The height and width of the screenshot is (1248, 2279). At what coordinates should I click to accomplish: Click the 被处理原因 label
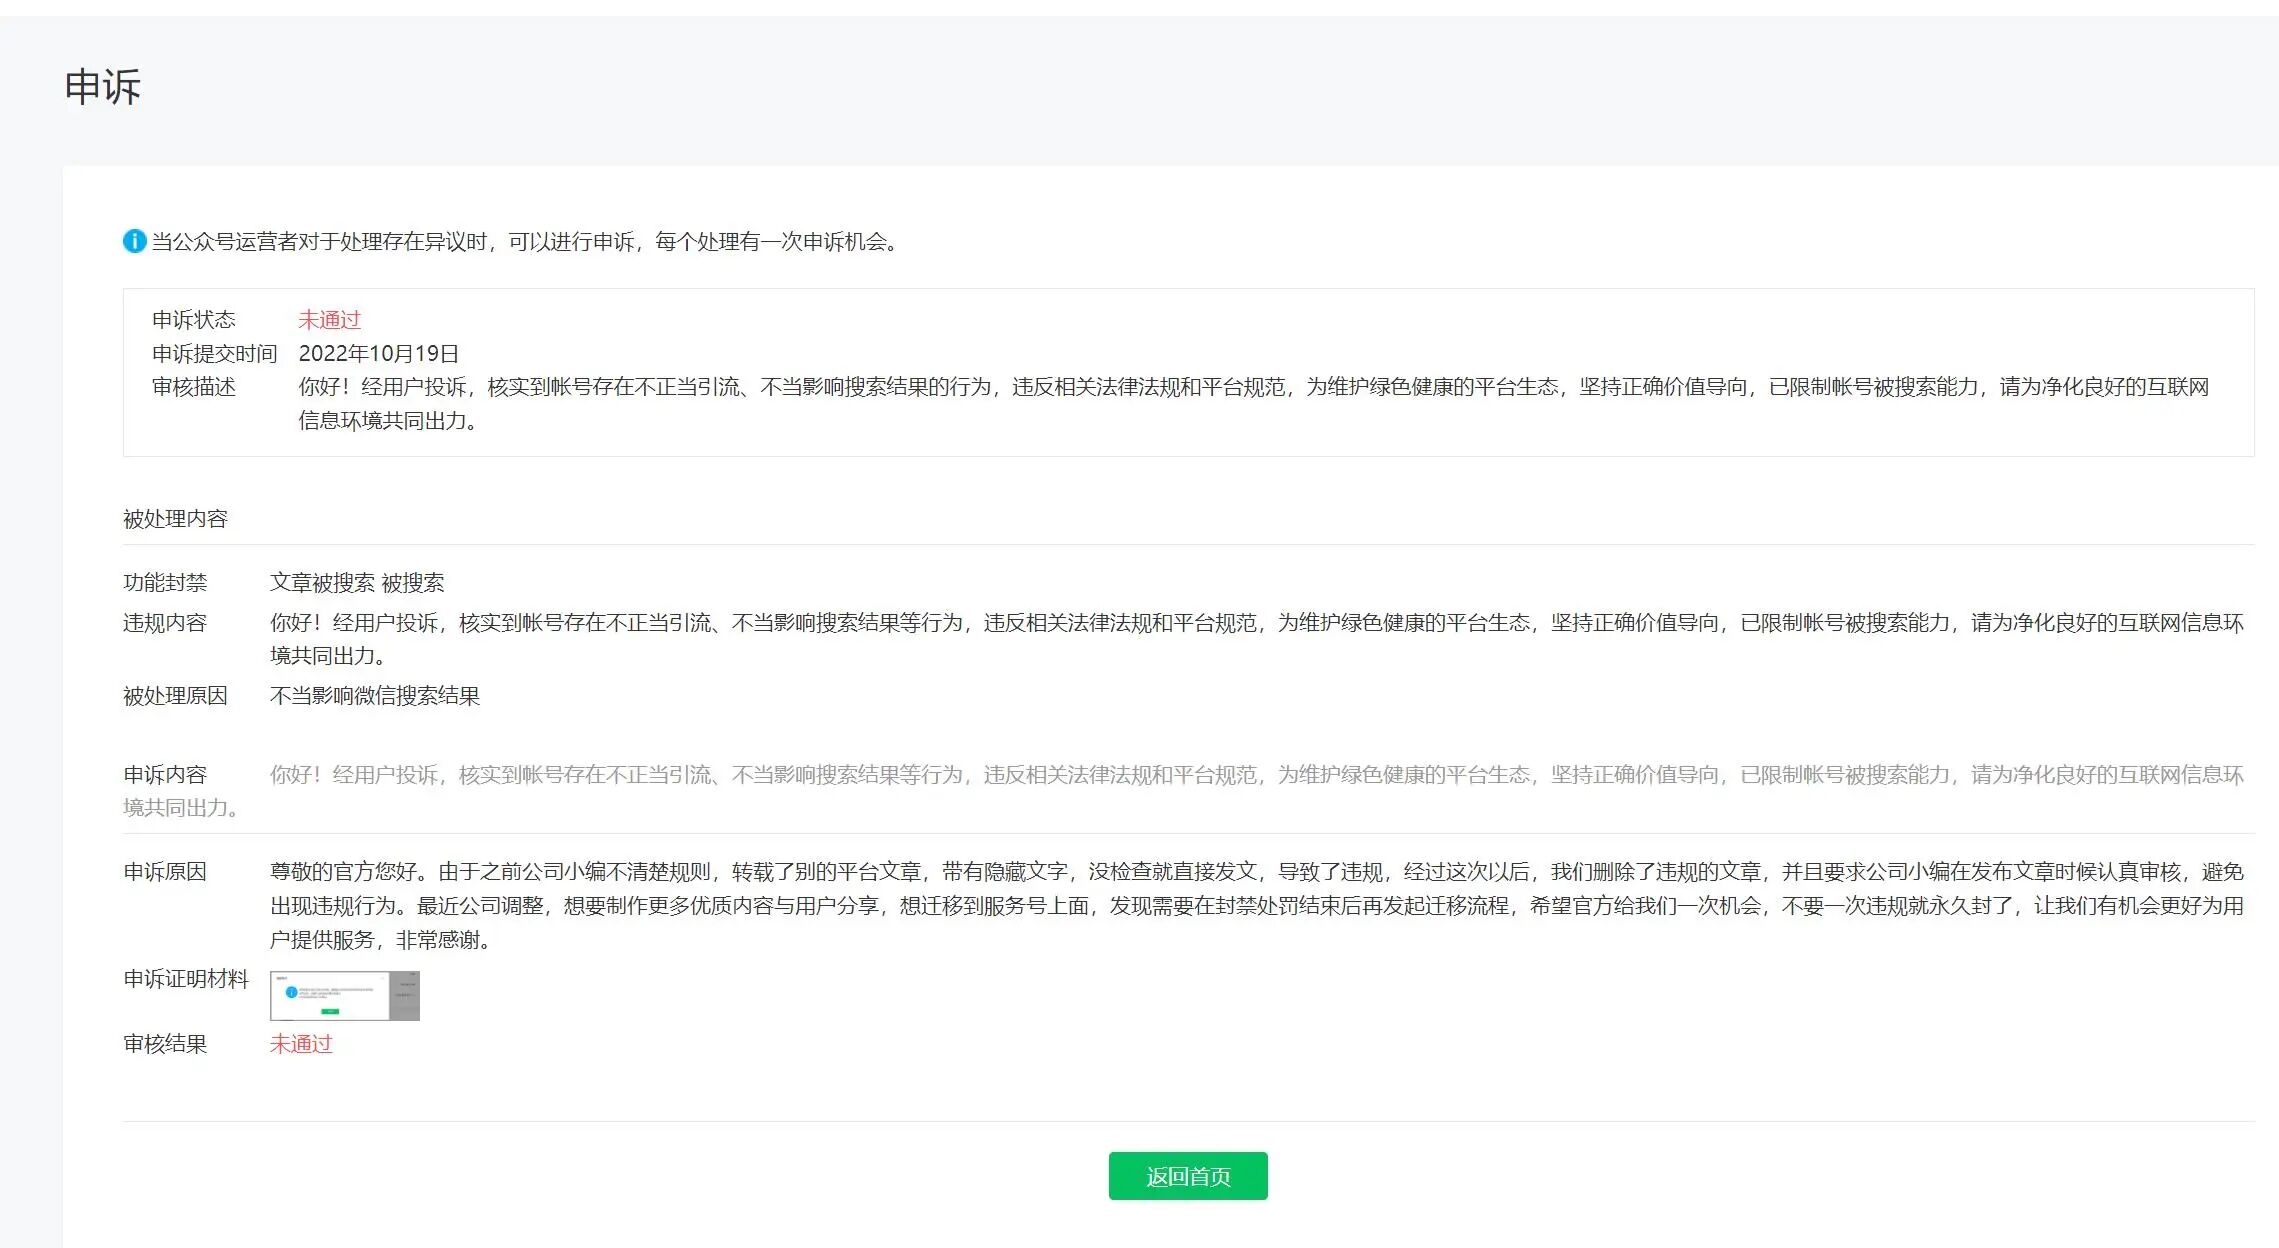(175, 696)
